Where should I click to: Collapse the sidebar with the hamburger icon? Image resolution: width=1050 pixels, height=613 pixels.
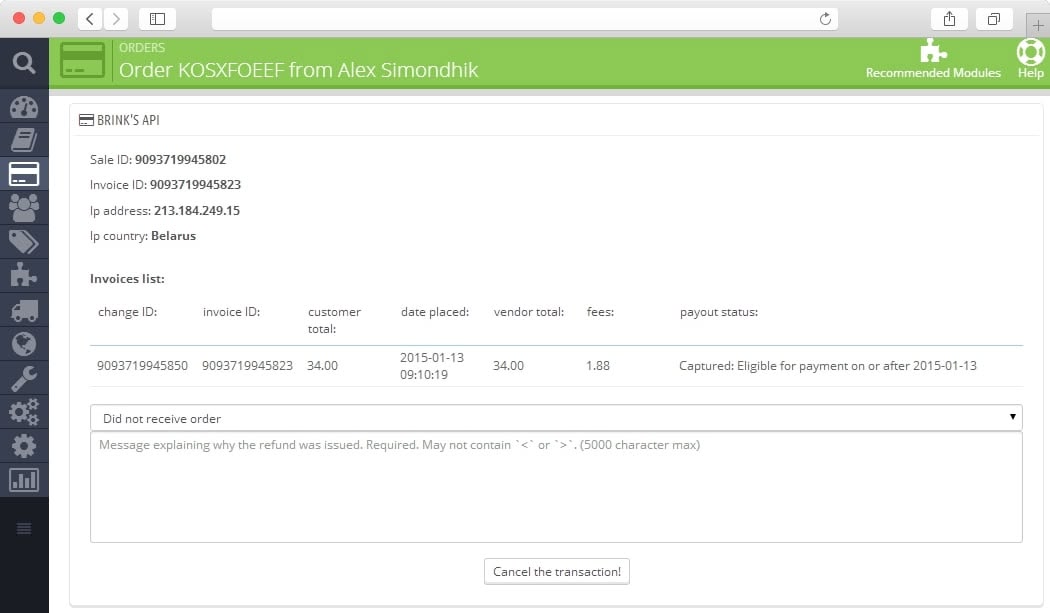(24, 528)
